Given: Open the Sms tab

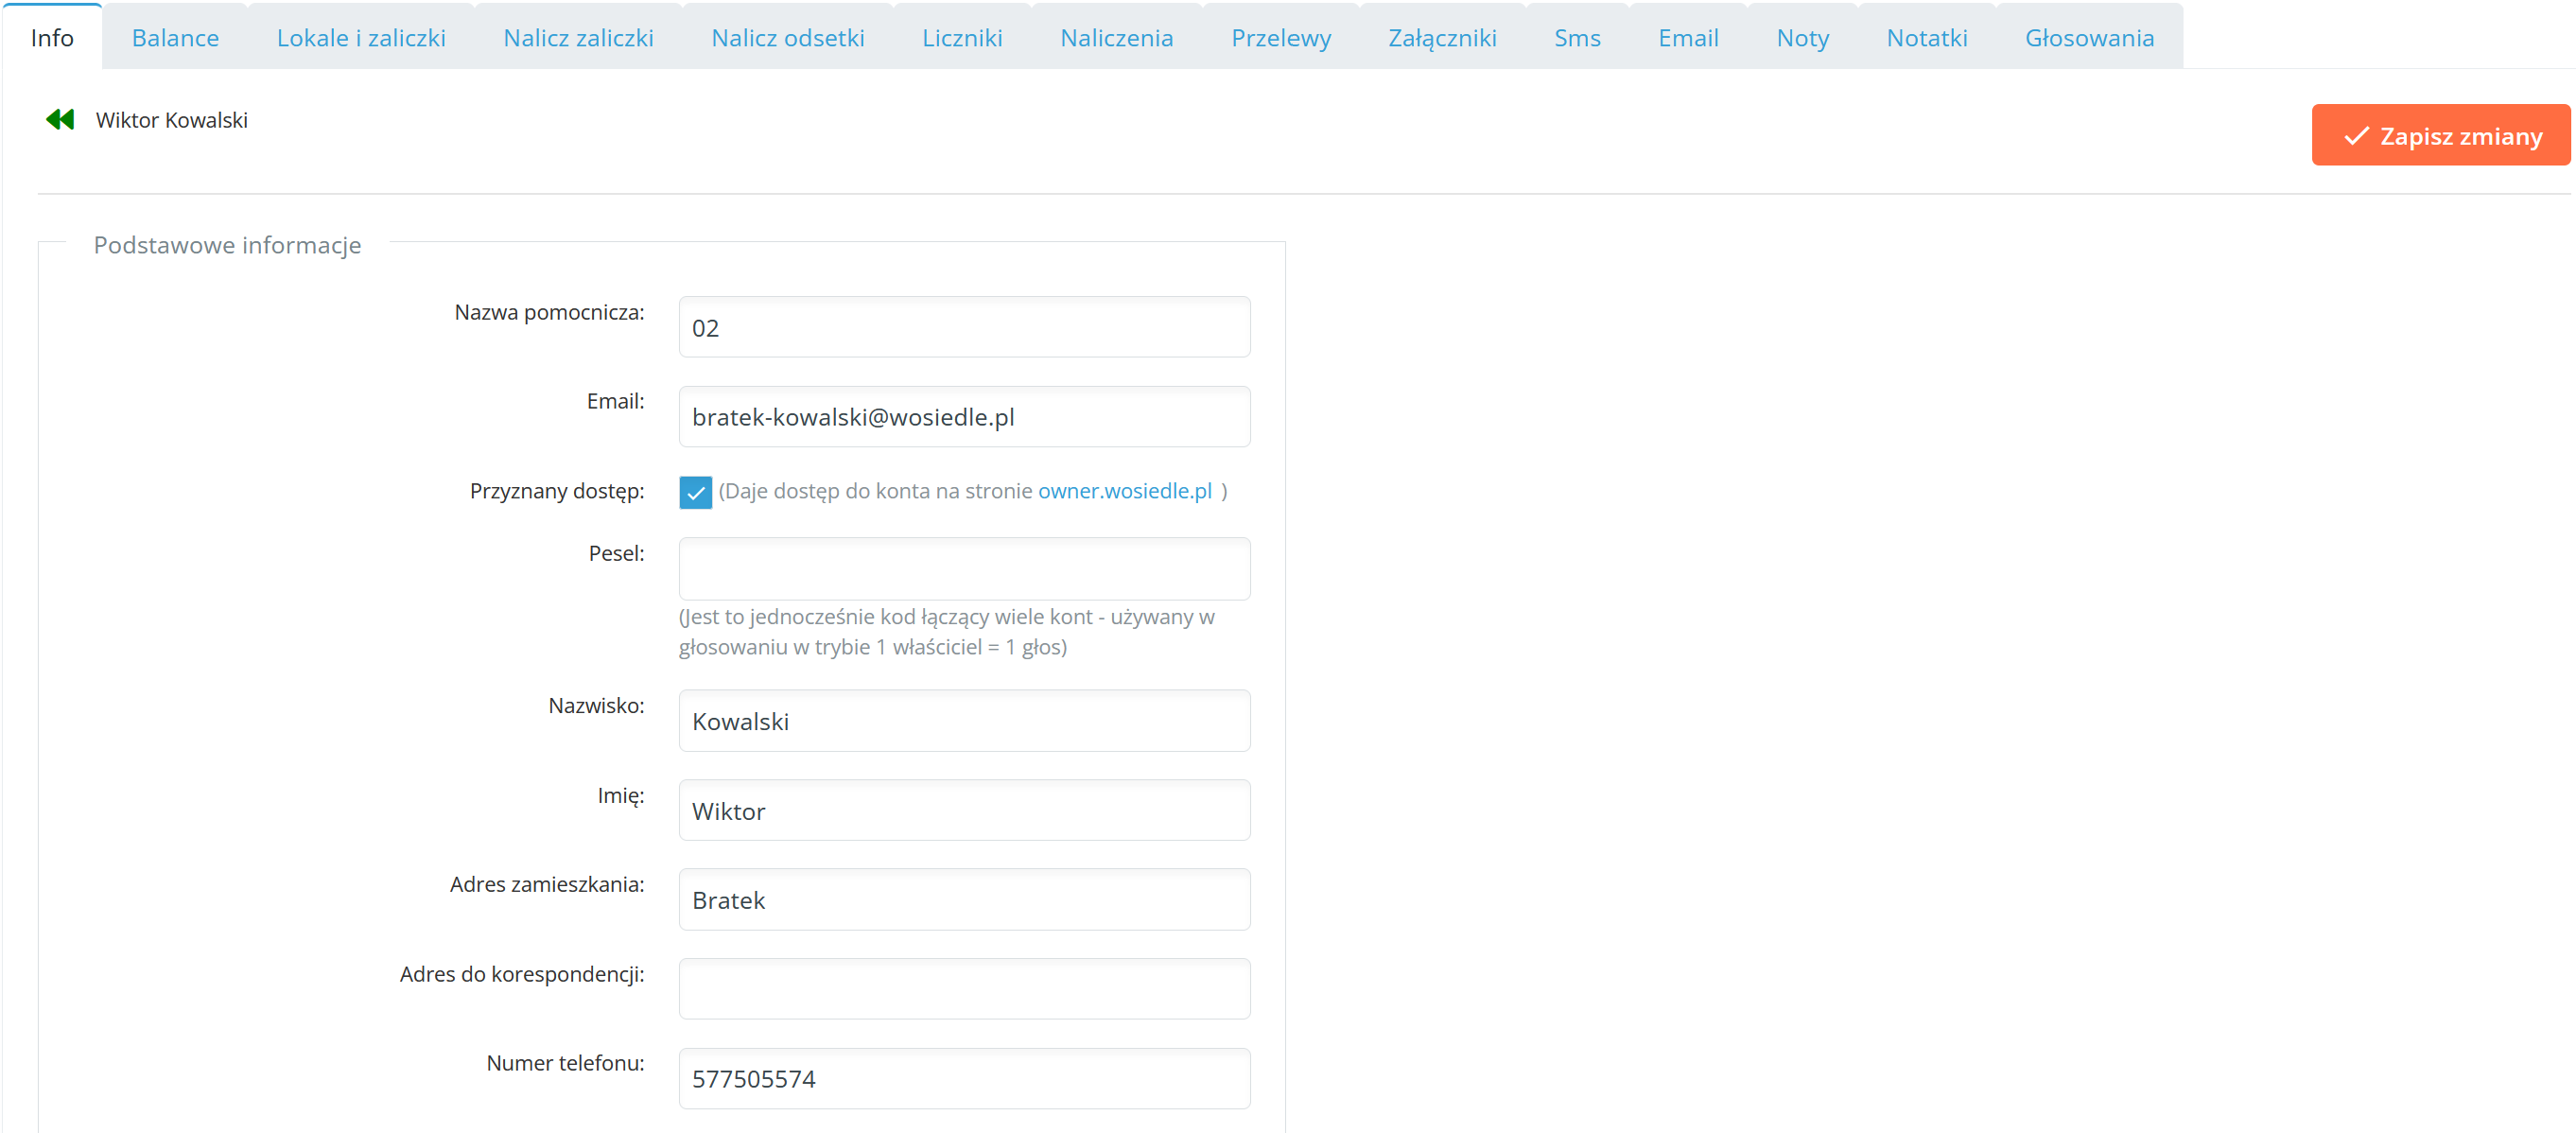Looking at the screenshot, I should tap(1577, 38).
